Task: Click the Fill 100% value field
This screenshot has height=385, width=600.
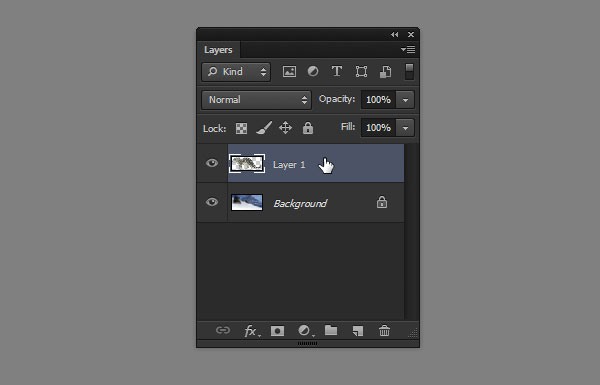Action: pos(378,128)
